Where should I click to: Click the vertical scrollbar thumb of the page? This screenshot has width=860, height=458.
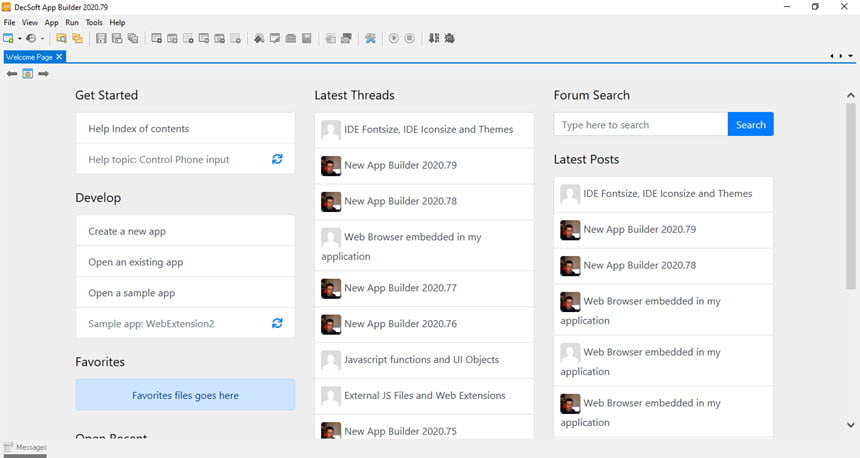pos(850,196)
